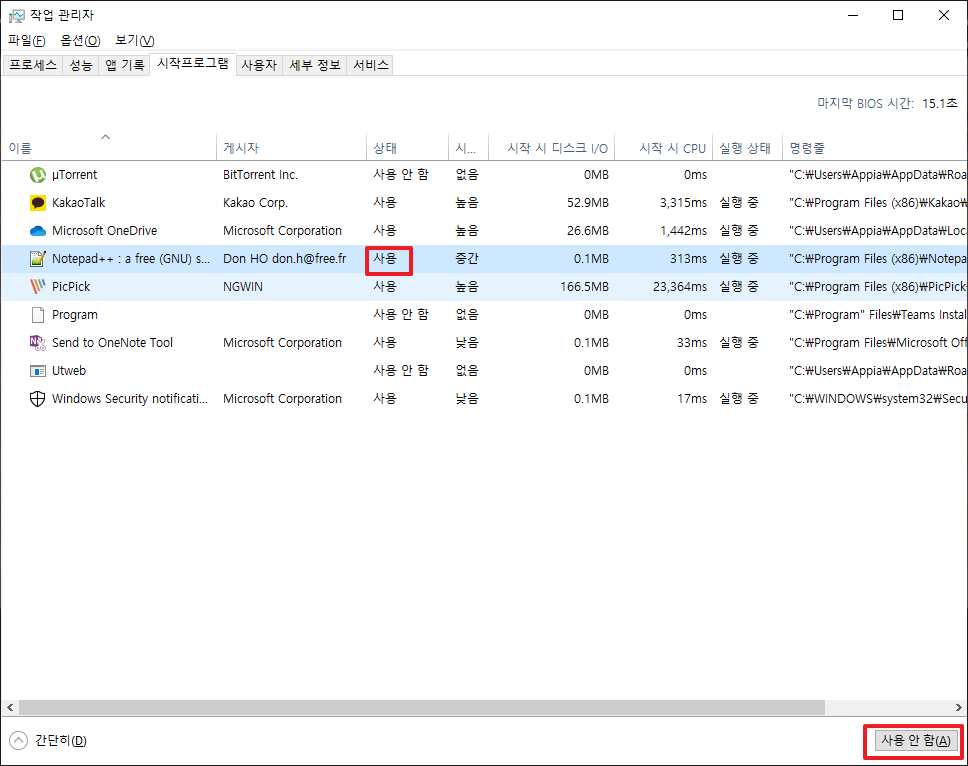Click the Send to OneNote Tool icon

coord(38,343)
